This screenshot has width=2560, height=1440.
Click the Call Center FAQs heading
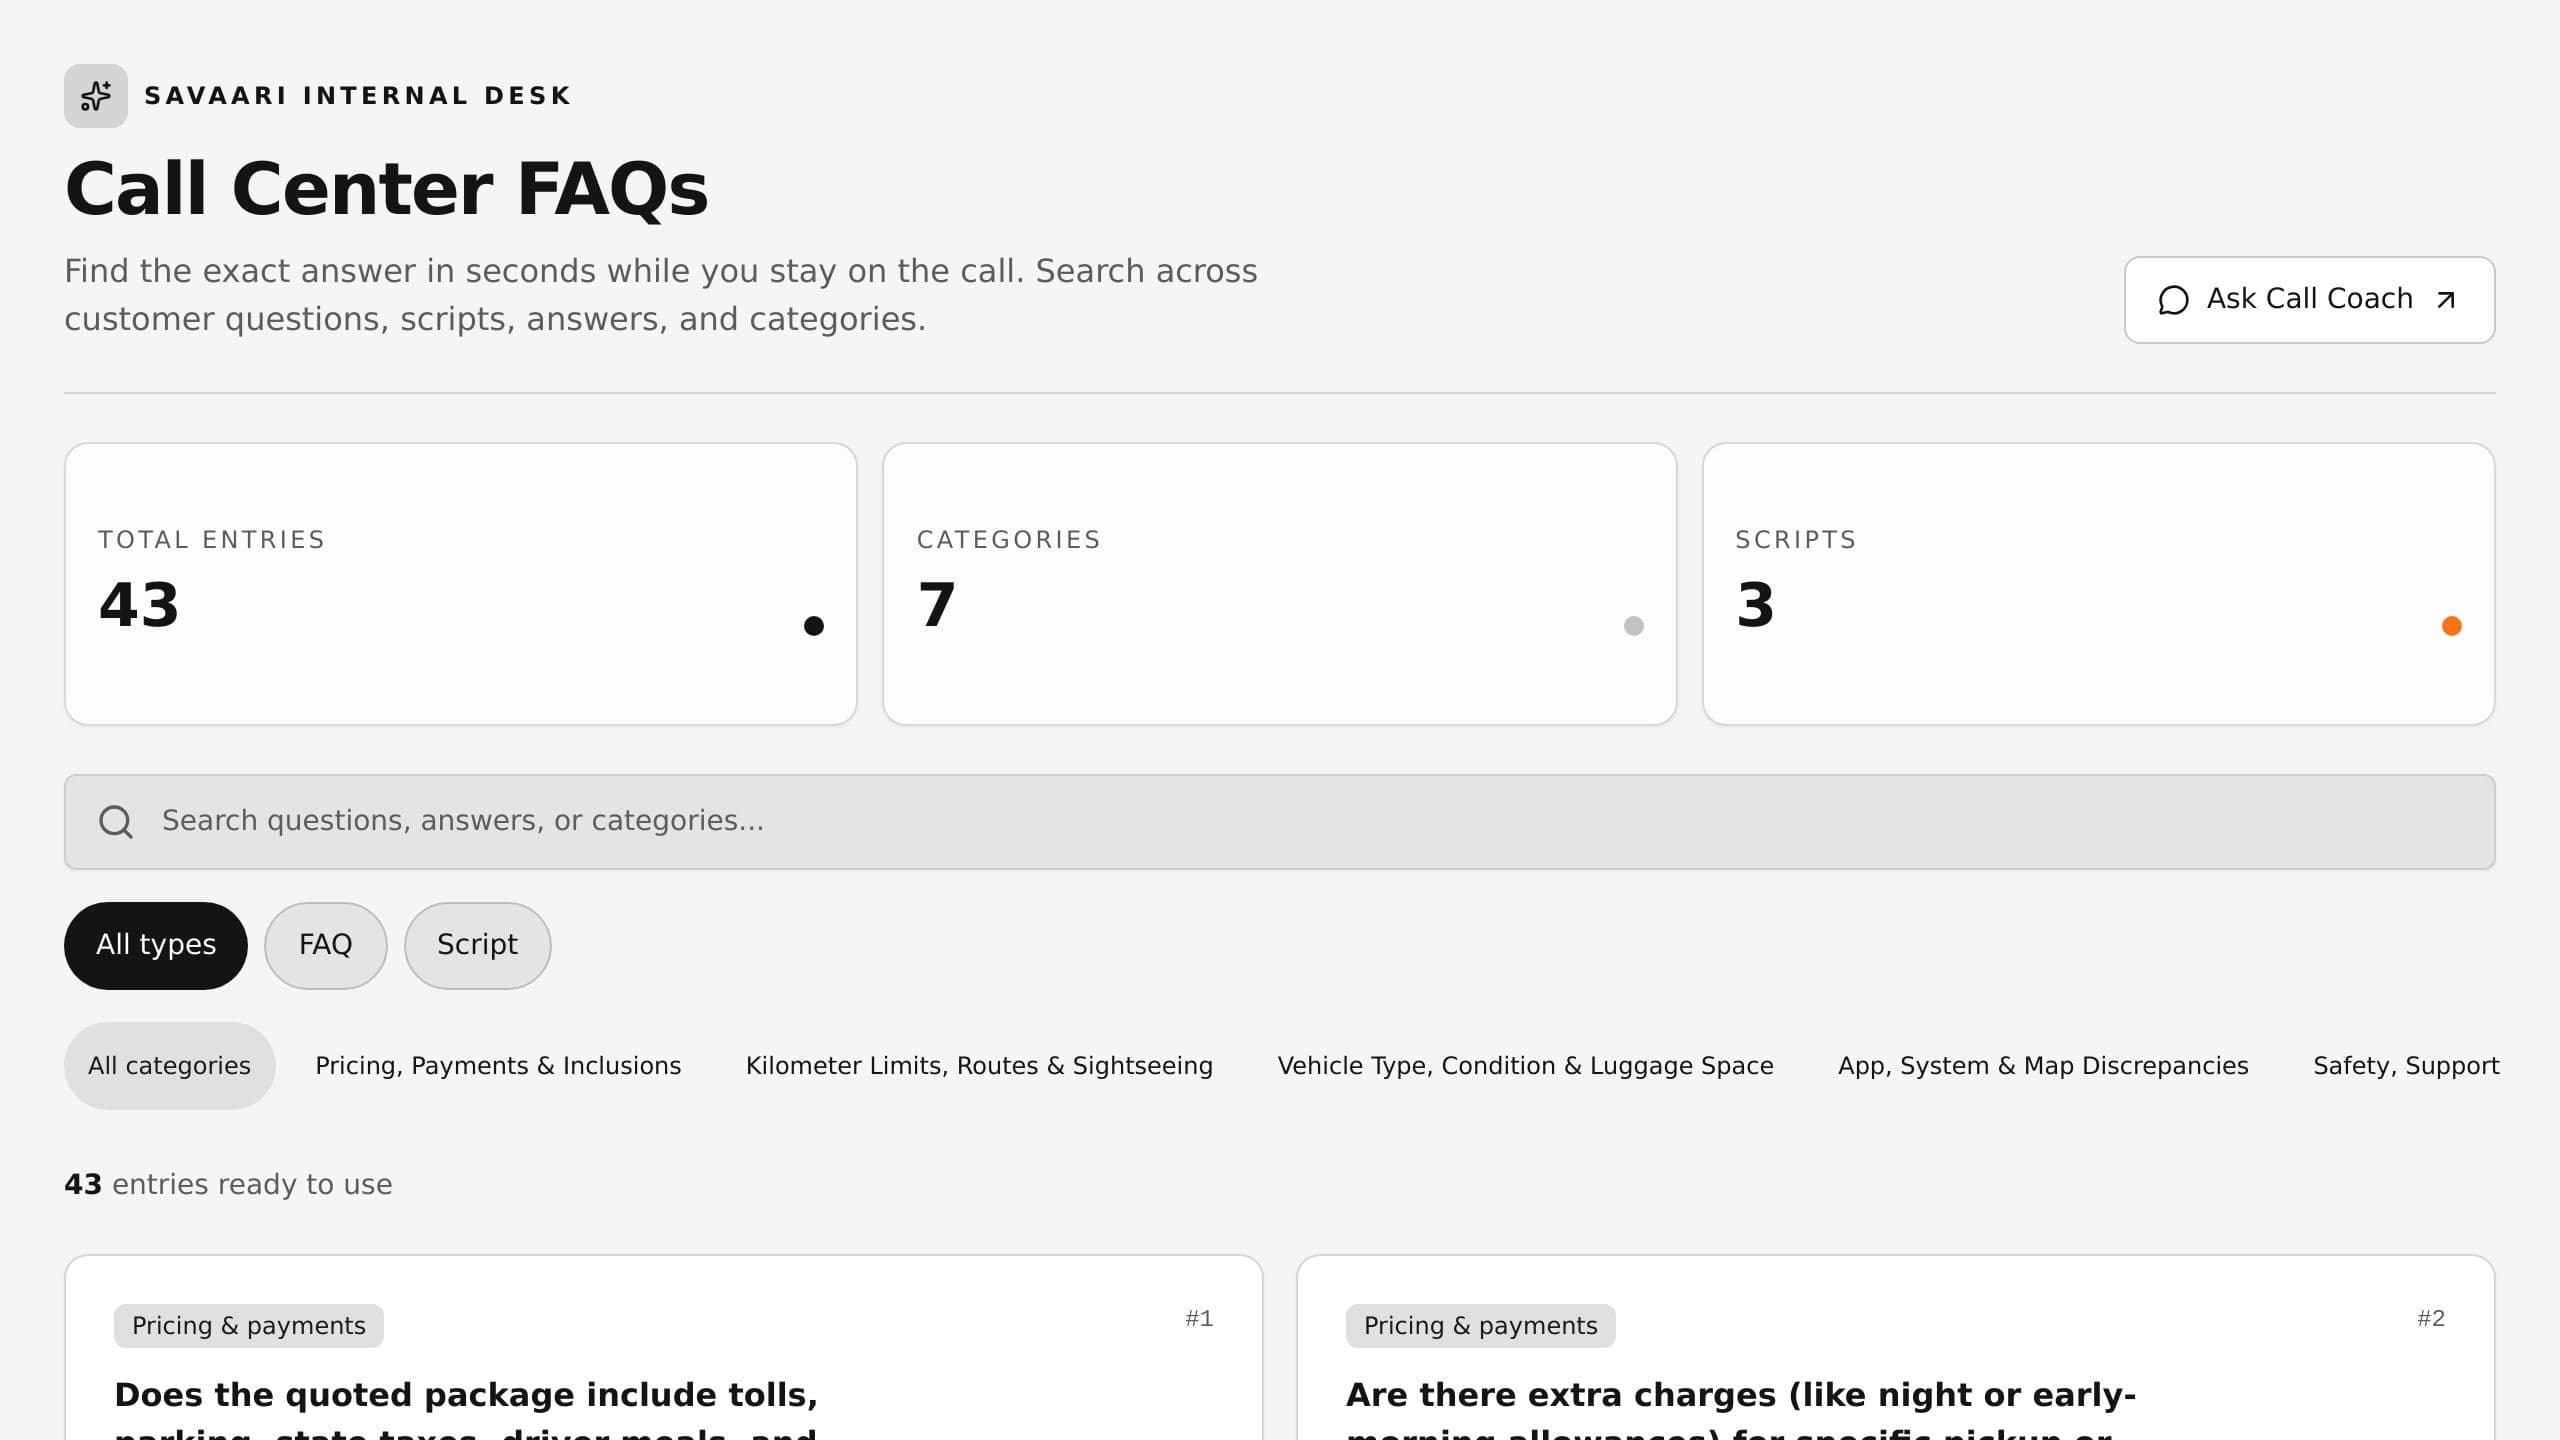click(387, 189)
